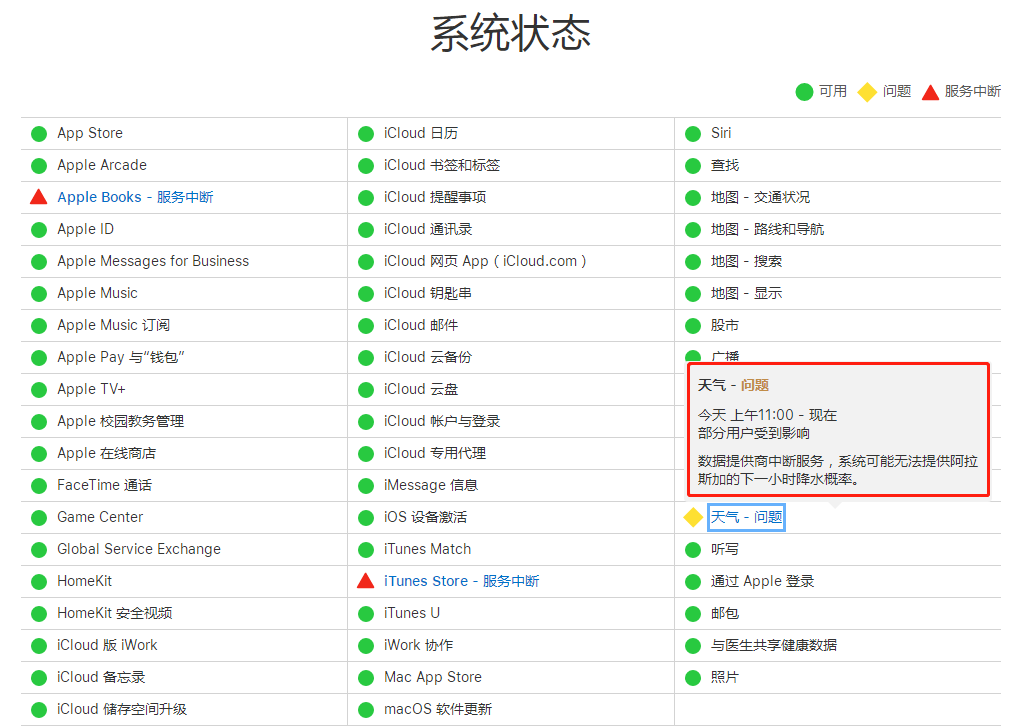The height and width of the screenshot is (728, 1025).
Task: Click the 系统状态 page heading
Action: 511,33
